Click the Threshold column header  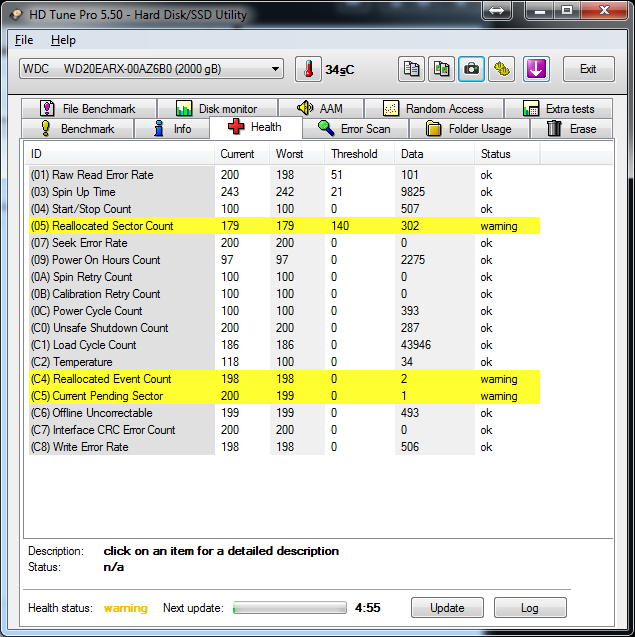pyautogui.click(x=359, y=154)
